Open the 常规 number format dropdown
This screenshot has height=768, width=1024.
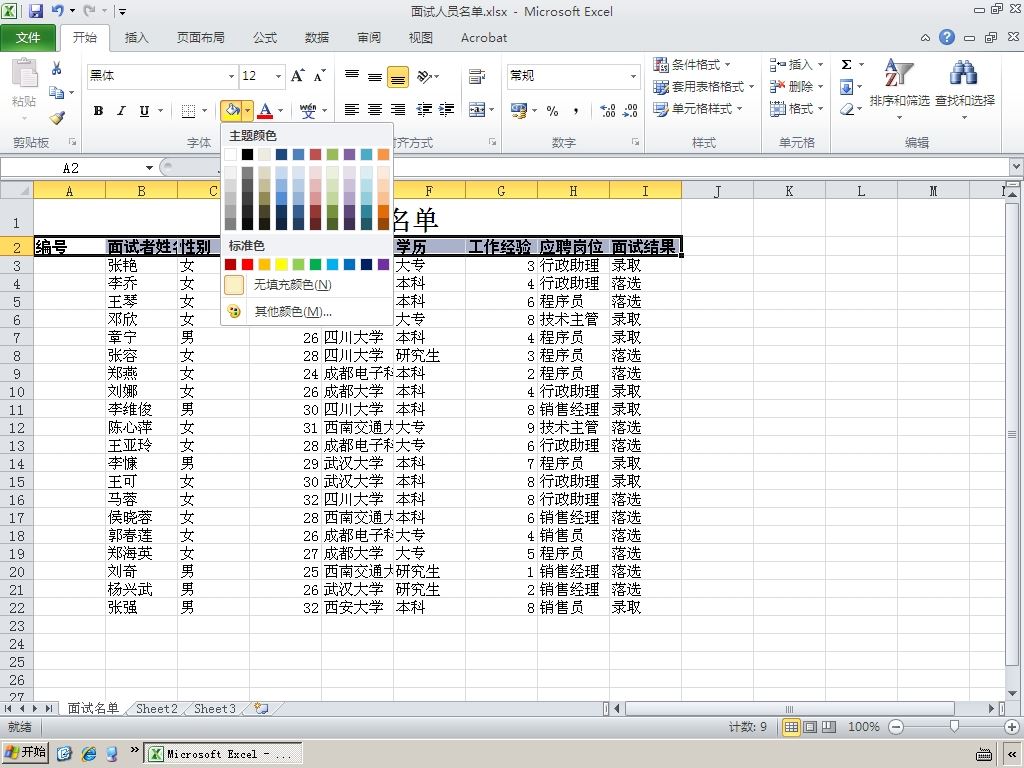633,76
